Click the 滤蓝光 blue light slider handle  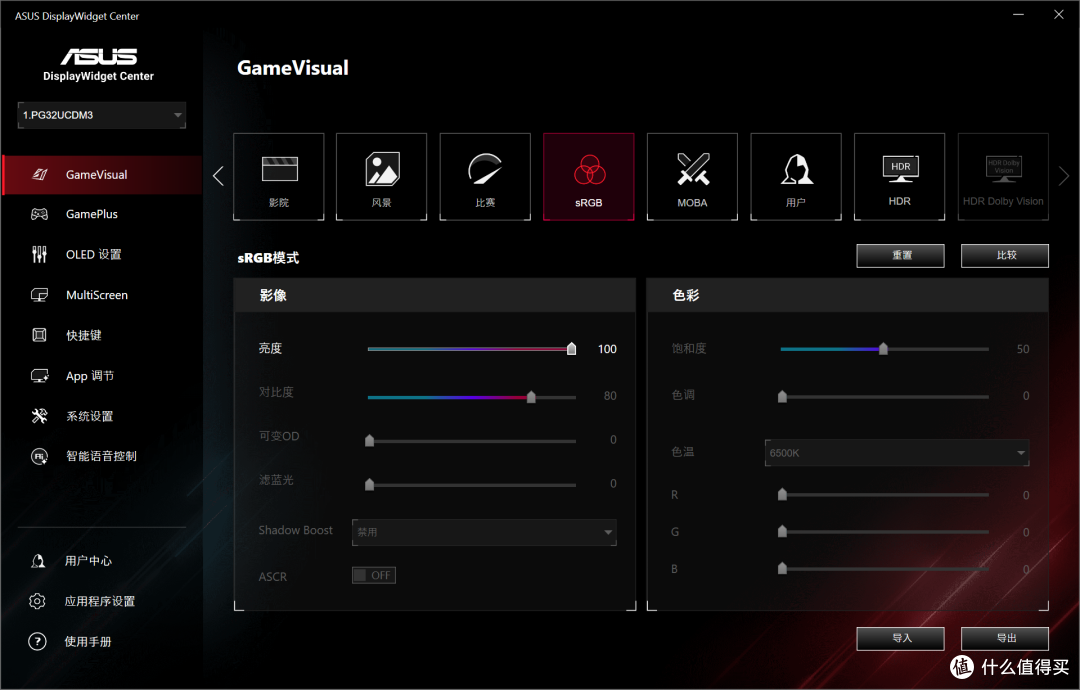point(369,485)
